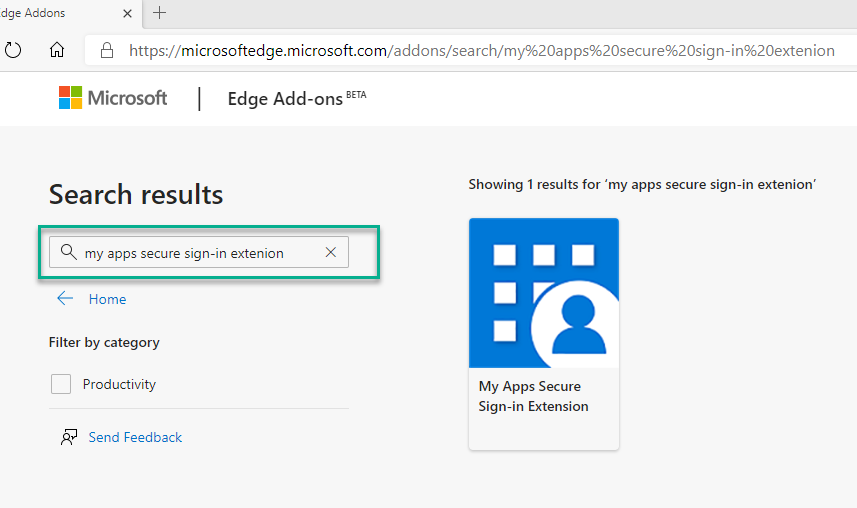
Task: Open the My Apps Secure Sign-in Extension thumbnail
Action: [544, 293]
